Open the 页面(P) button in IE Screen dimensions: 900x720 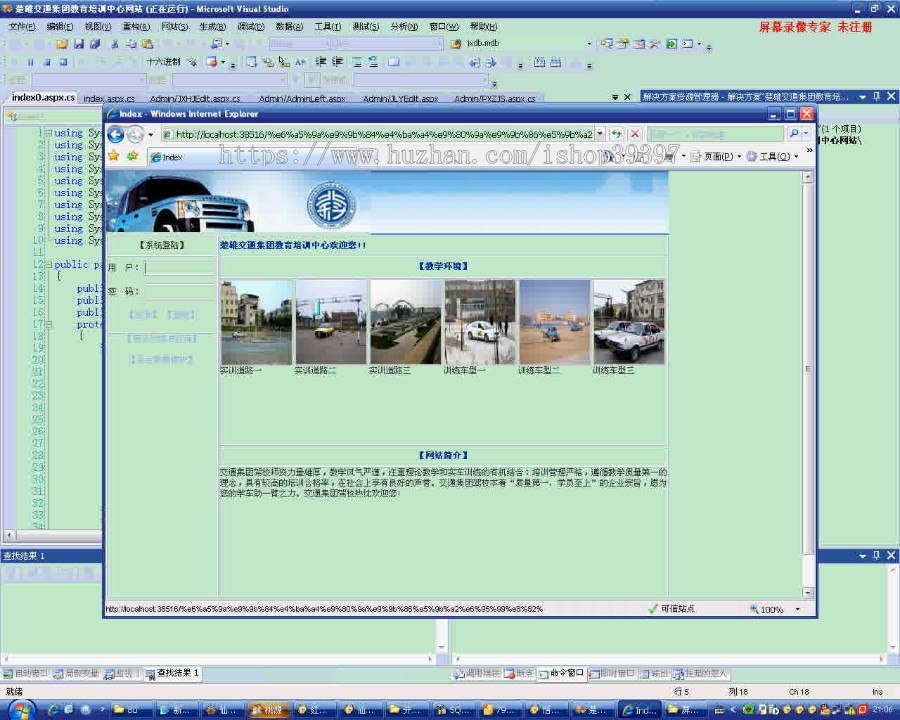pyautogui.click(x=716, y=156)
